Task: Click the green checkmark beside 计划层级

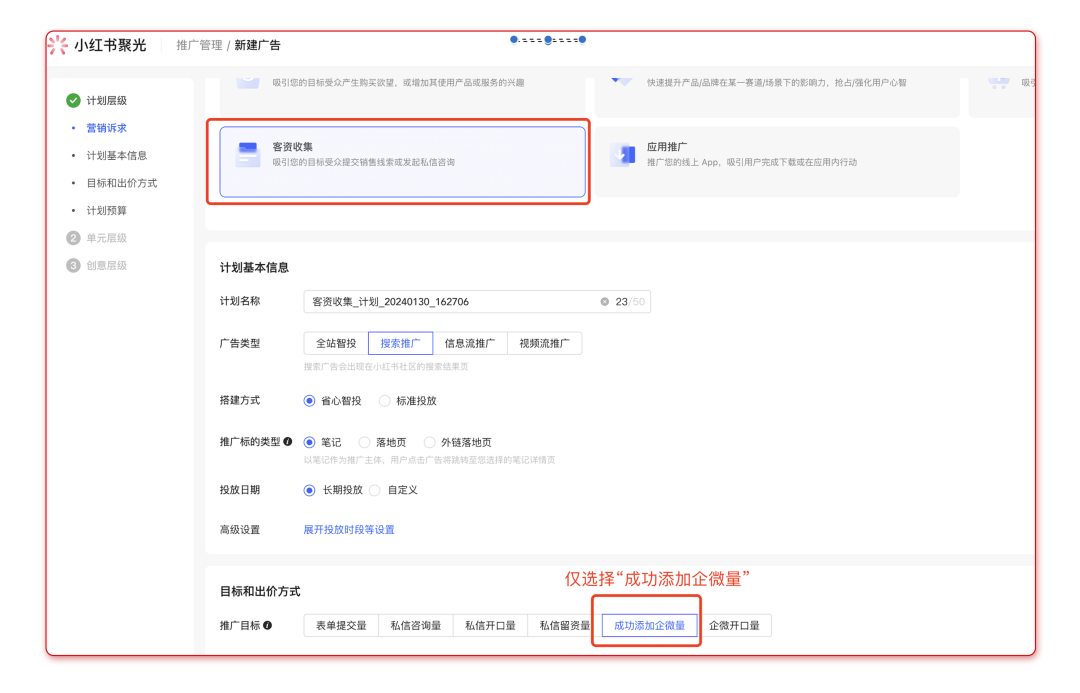Action: 73,100
